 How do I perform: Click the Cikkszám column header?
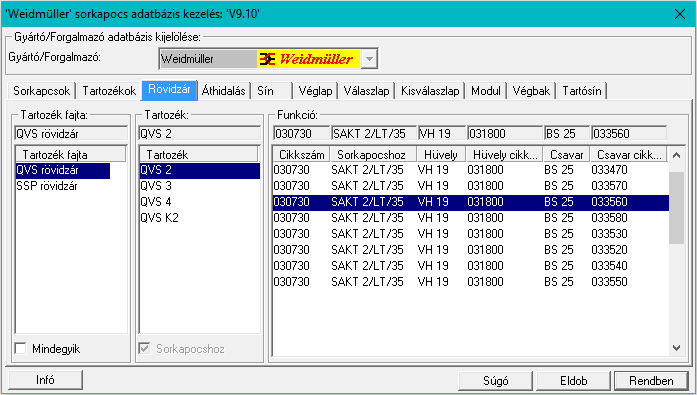point(301,155)
